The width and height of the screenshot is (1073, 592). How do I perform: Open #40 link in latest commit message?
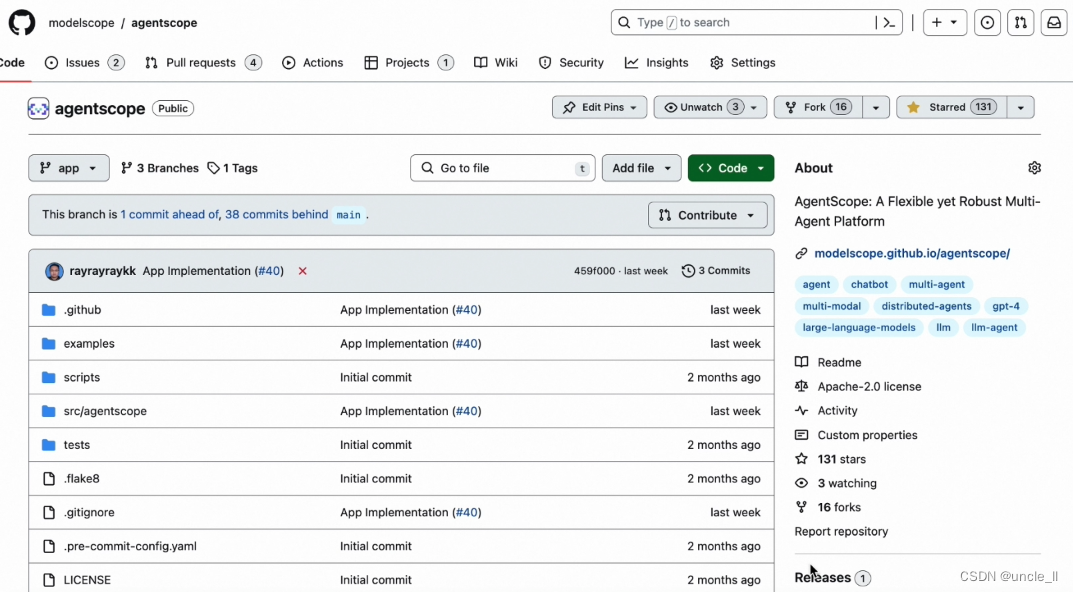[269, 271]
